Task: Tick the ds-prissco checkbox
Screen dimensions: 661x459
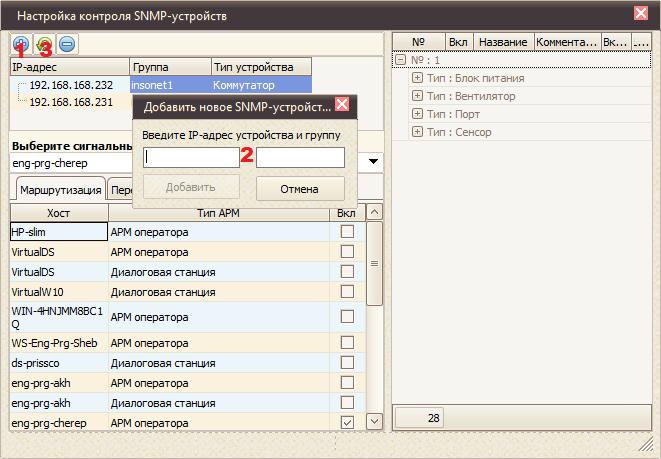Action: pos(347,362)
